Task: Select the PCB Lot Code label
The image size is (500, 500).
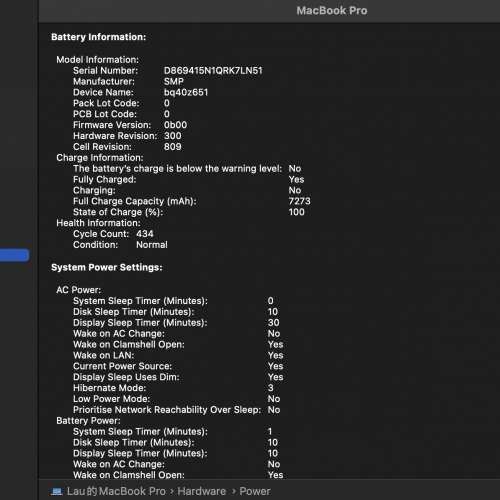Action: click(x=105, y=114)
